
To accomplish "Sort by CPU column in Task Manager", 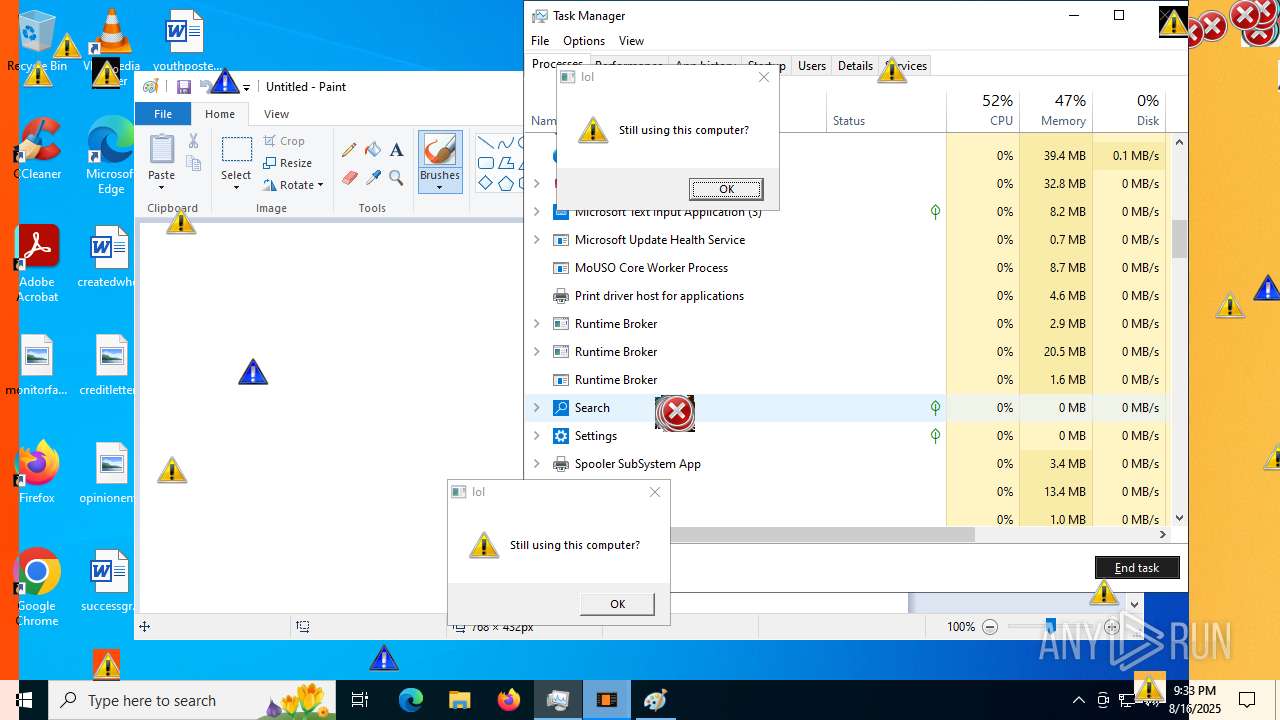I will click(983, 111).
